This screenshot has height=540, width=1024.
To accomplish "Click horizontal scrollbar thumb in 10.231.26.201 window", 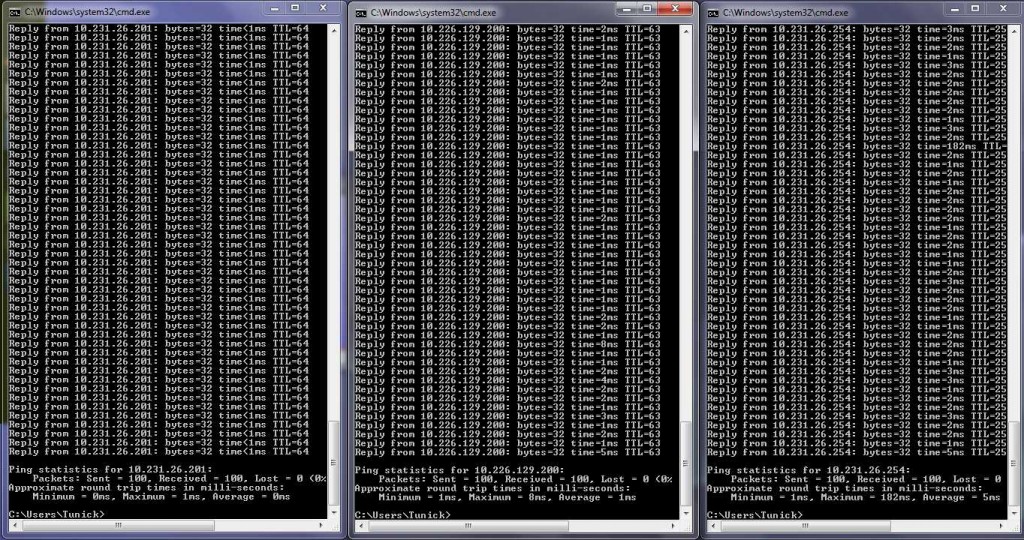I will (118, 526).
